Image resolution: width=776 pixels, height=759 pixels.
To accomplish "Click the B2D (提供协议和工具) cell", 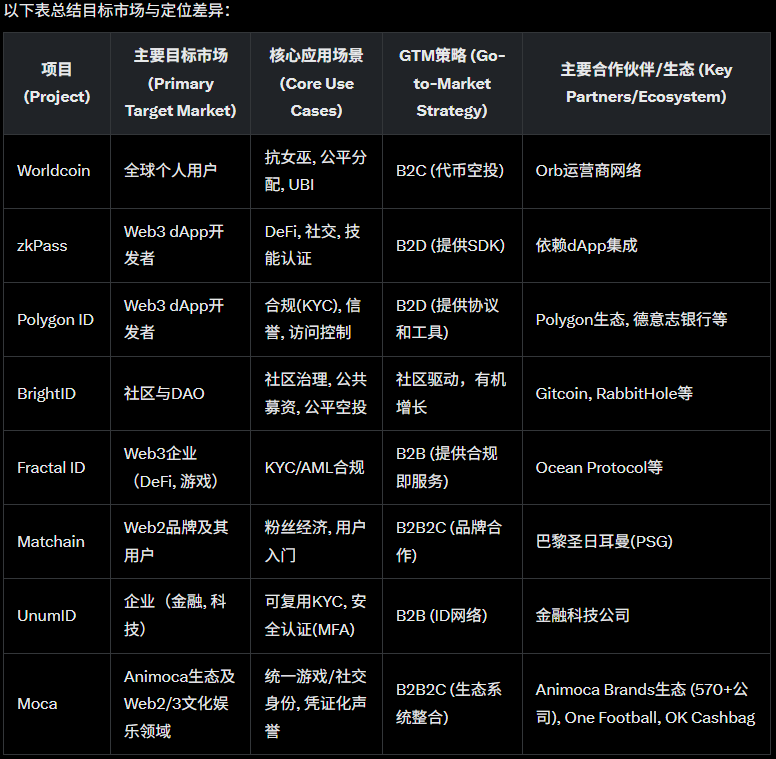I will (452, 320).
